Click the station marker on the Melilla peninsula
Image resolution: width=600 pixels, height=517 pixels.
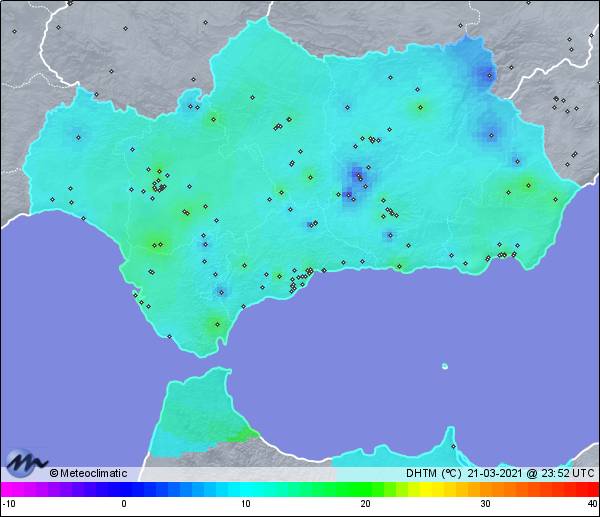coord(453,446)
